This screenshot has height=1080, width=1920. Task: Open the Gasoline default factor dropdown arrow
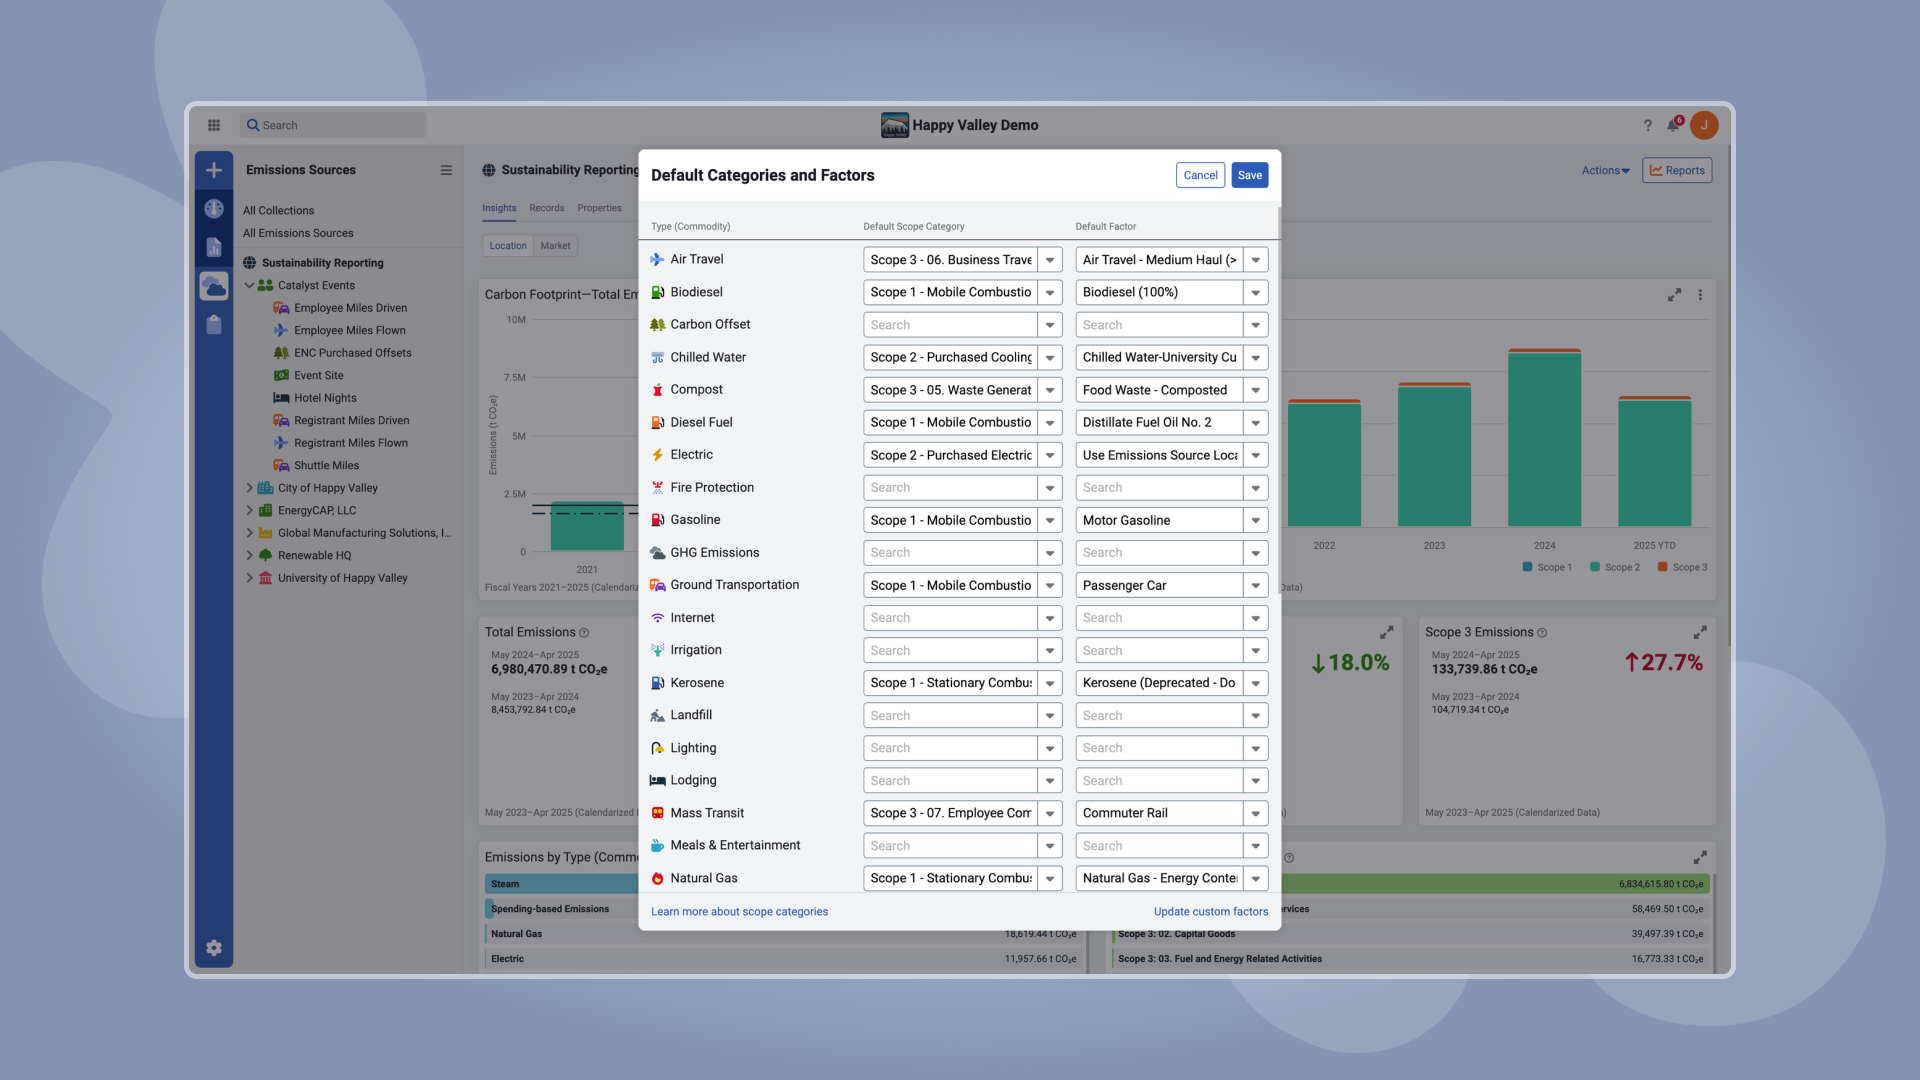tap(1256, 520)
